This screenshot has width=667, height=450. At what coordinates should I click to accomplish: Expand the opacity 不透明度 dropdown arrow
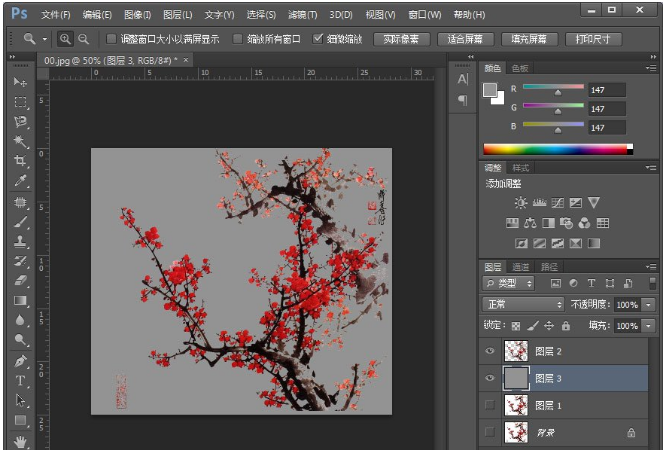(648, 304)
